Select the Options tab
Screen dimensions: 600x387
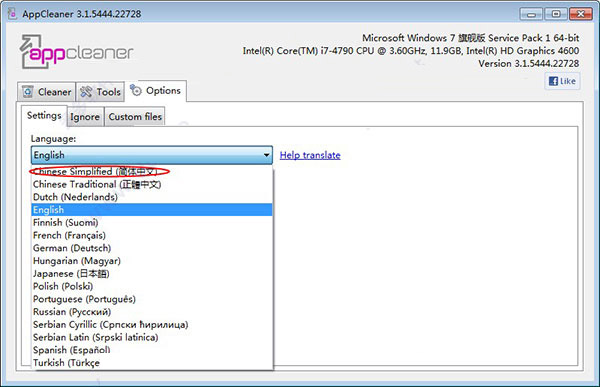(x=156, y=91)
